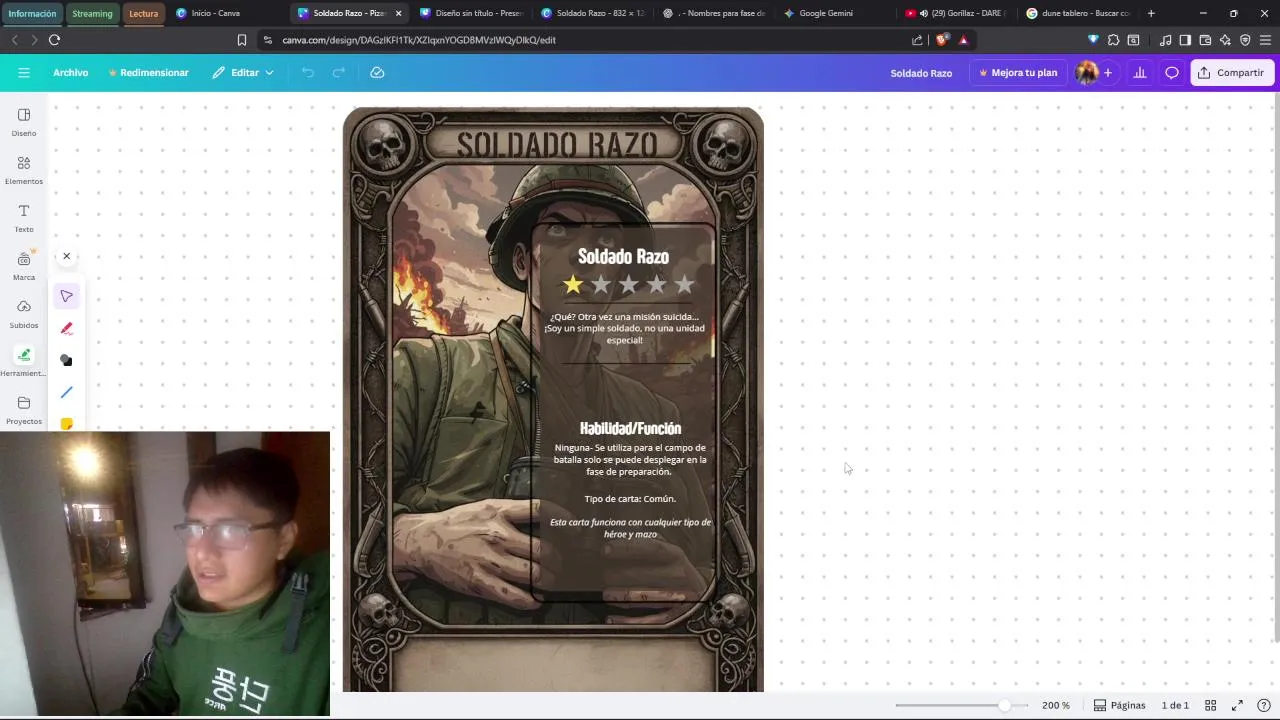Click the Mejora tu plan button
The image size is (1280, 720).
[x=1018, y=73]
